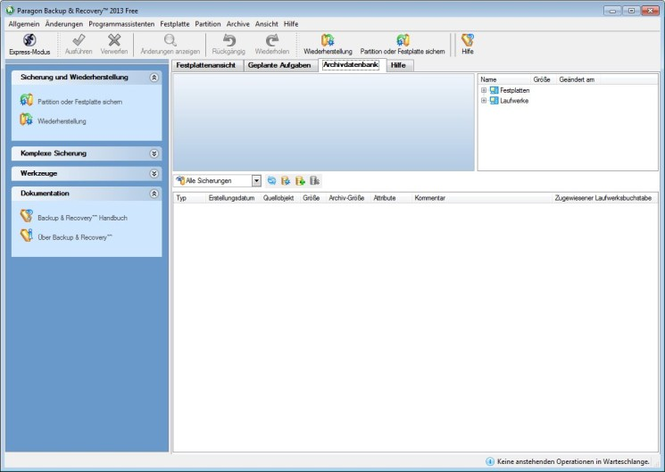Click the add archive icon with green plus

tap(300, 181)
